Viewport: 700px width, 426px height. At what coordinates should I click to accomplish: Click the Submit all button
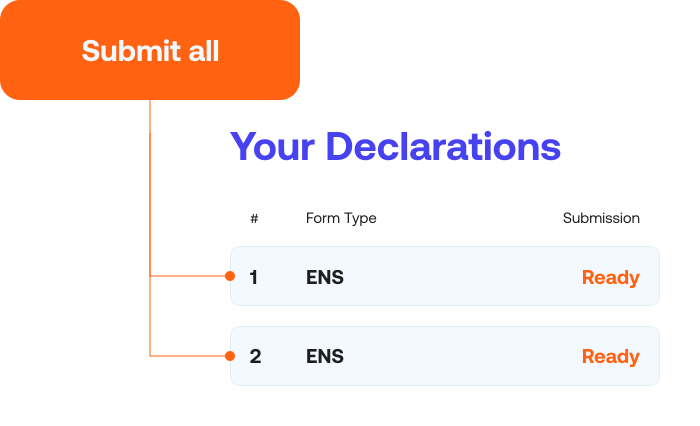(x=150, y=50)
